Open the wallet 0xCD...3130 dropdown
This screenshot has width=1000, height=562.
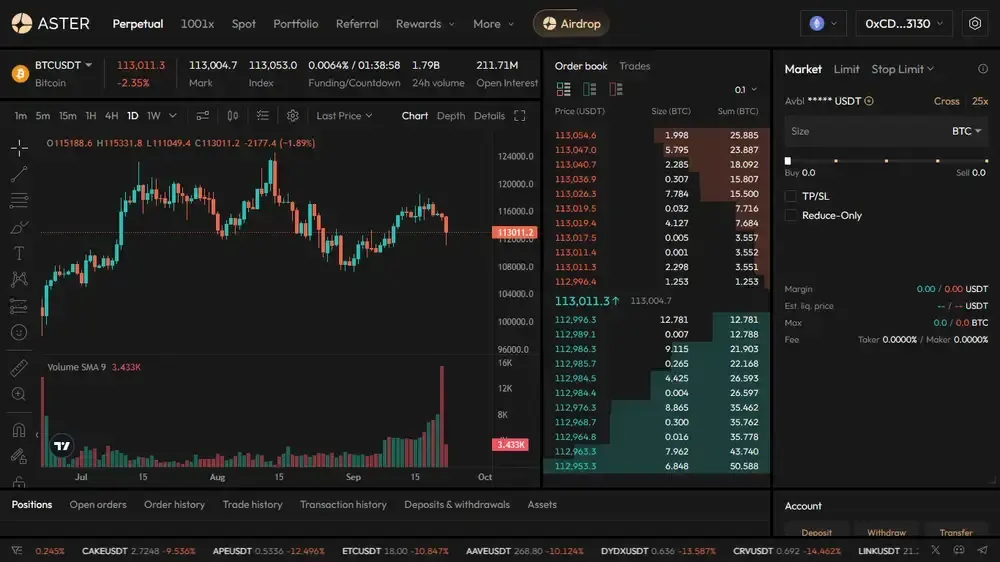(x=904, y=24)
